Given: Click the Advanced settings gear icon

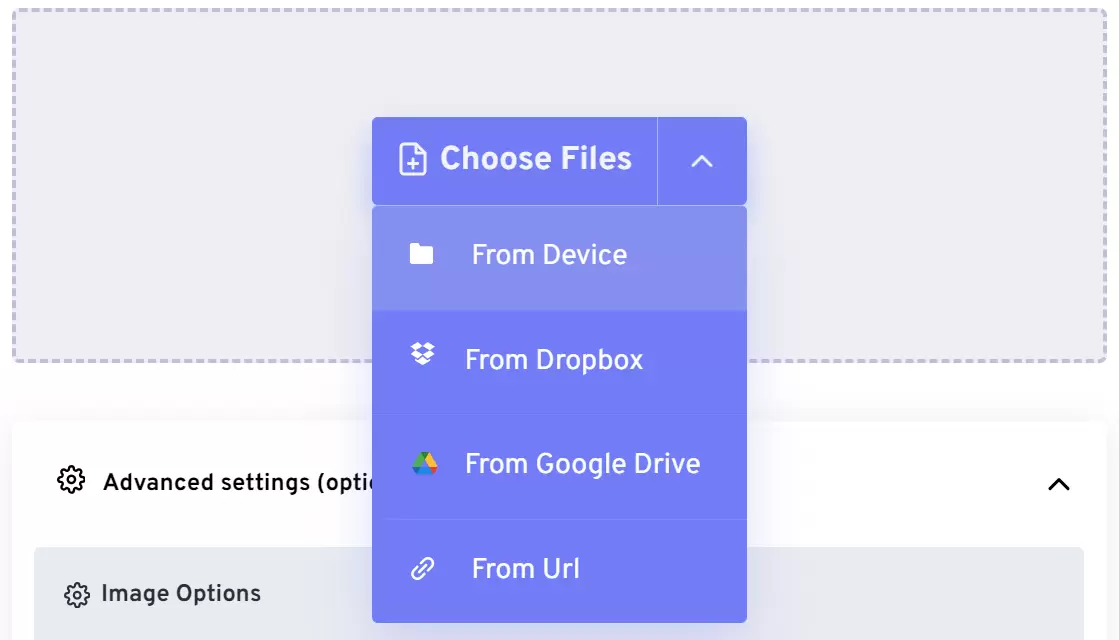Looking at the screenshot, I should tap(71, 479).
